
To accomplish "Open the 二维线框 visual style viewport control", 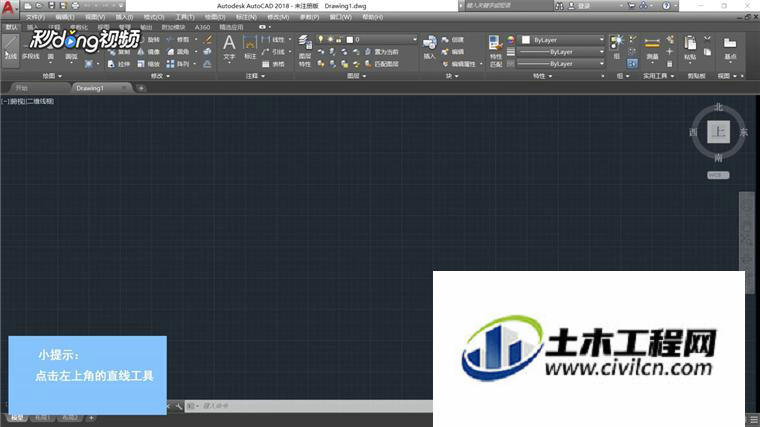I will pos(41,101).
